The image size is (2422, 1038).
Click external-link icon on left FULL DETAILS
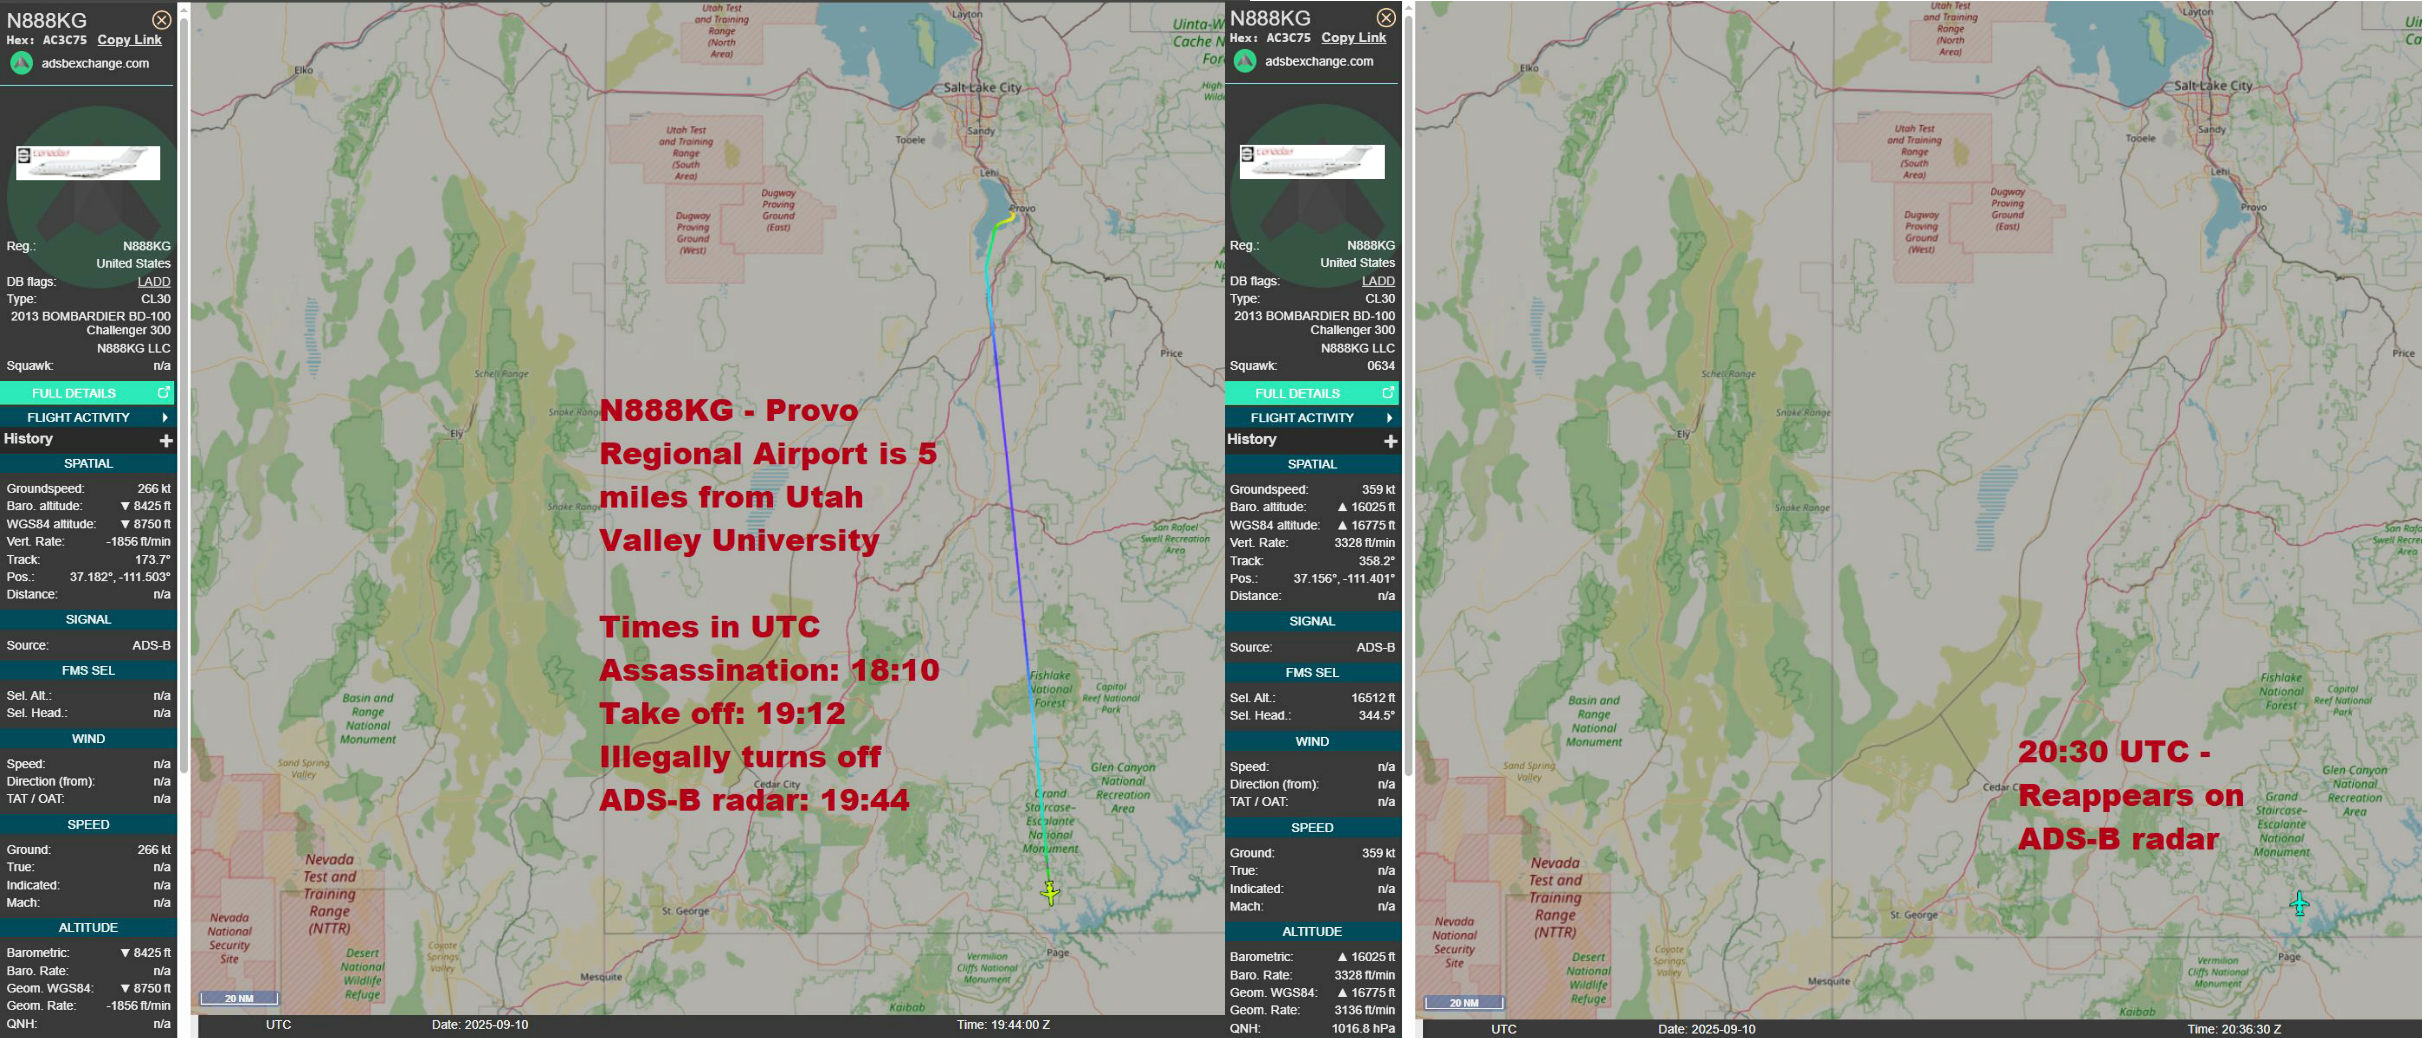tap(163, 393)
